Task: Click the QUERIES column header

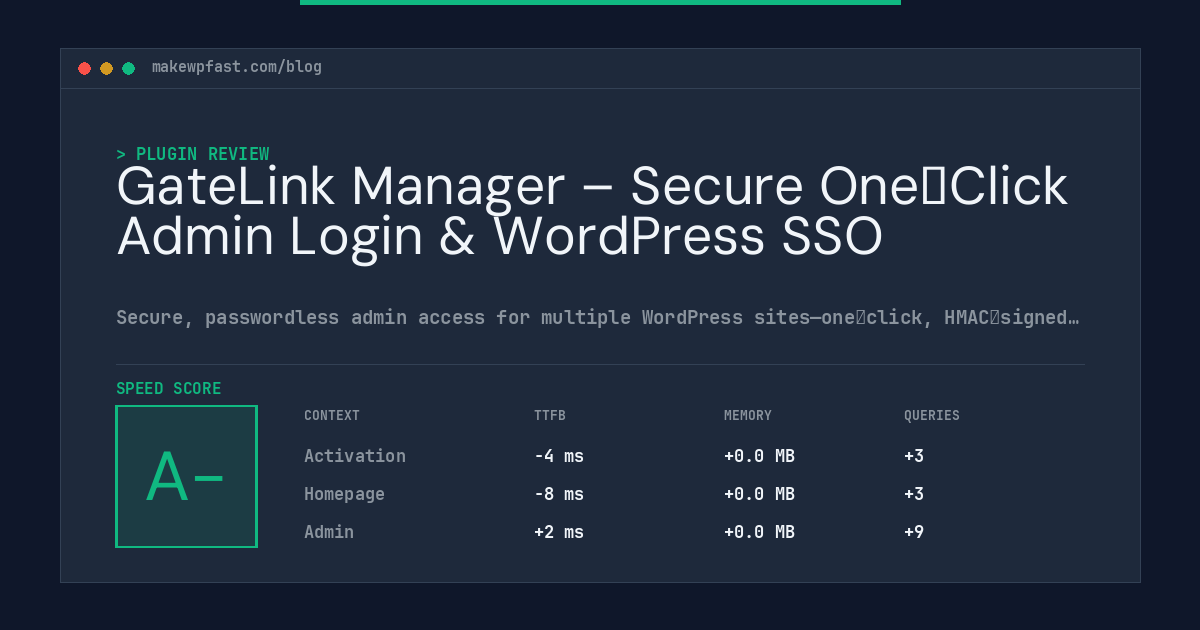Action: coord(932,415)
